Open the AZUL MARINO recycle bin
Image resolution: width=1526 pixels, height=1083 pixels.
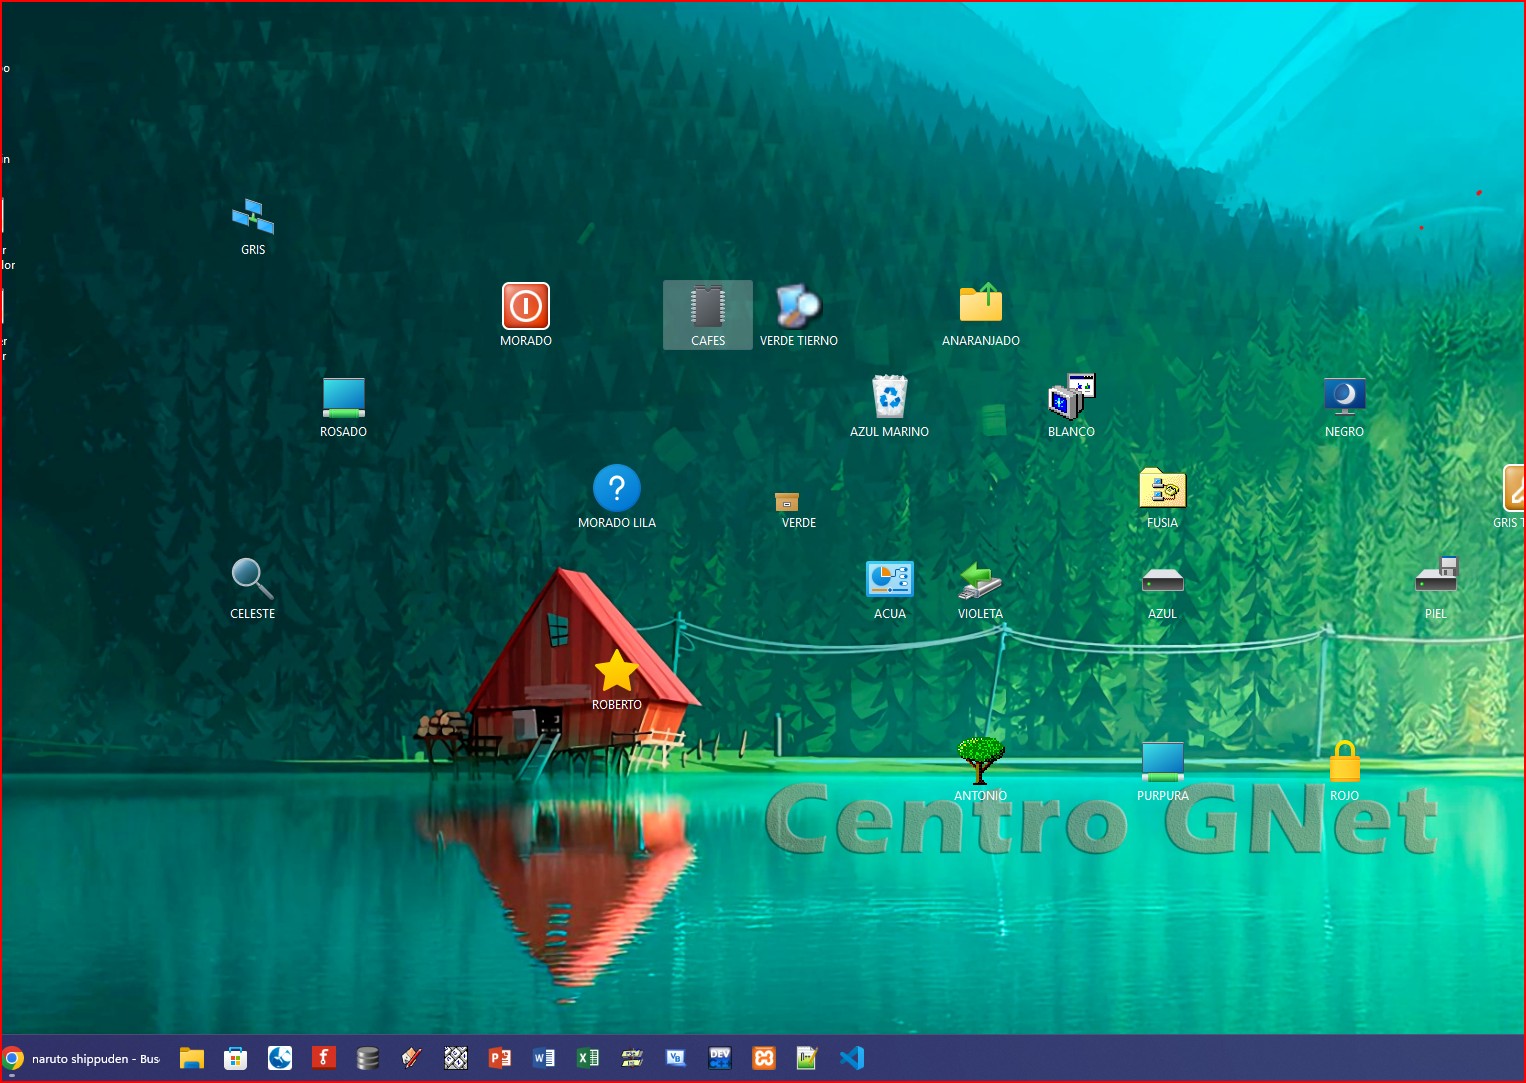(889, 398)
